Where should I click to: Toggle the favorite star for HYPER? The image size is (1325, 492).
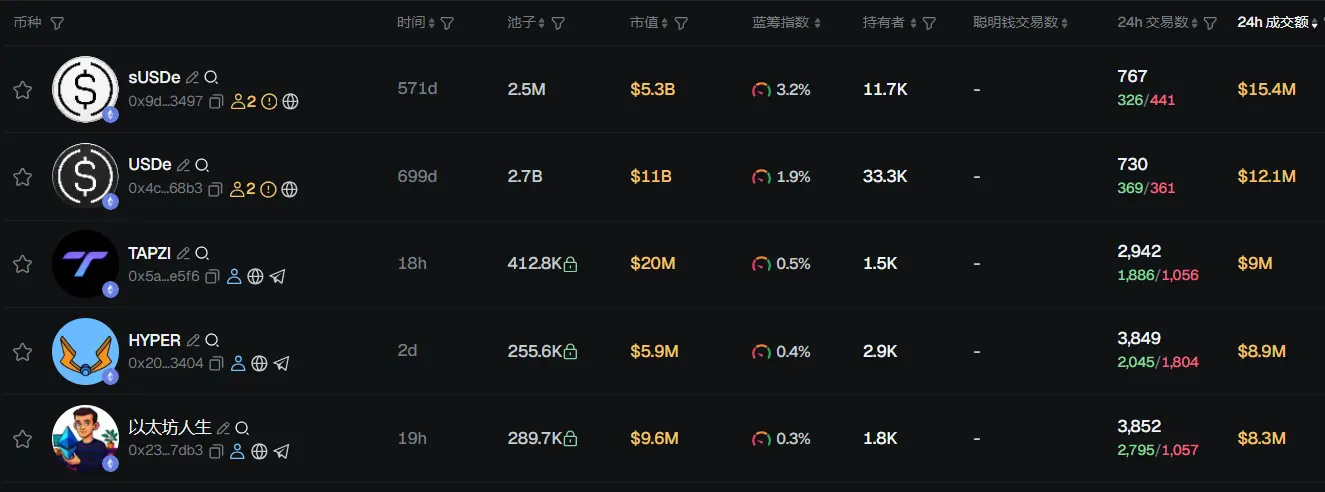pyautogui.click(x=22, y=352)
